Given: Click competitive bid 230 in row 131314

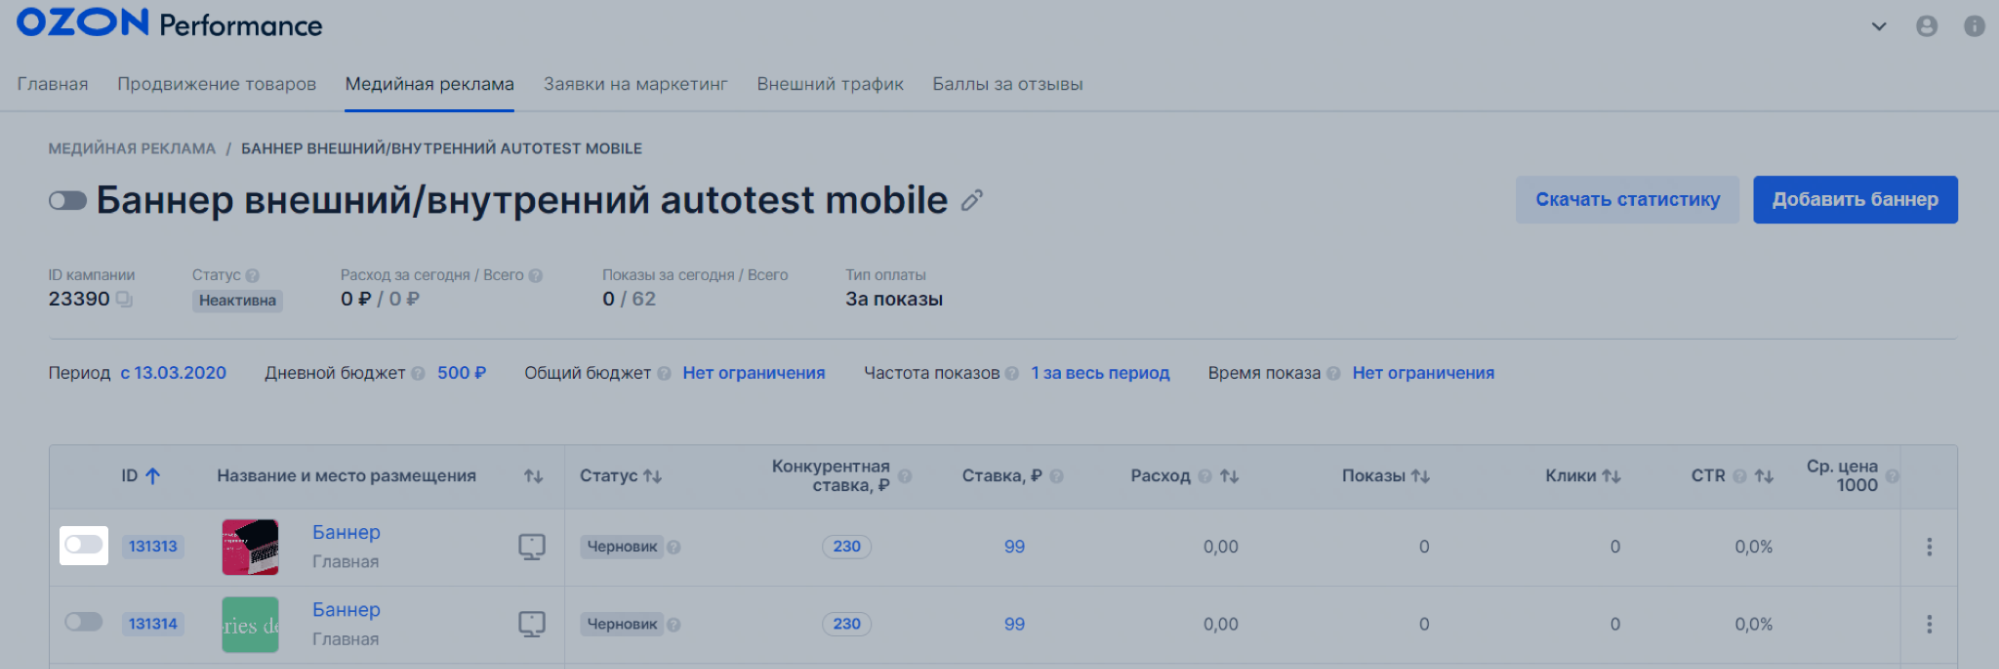Looking at the screenshot, I should 846,623.
